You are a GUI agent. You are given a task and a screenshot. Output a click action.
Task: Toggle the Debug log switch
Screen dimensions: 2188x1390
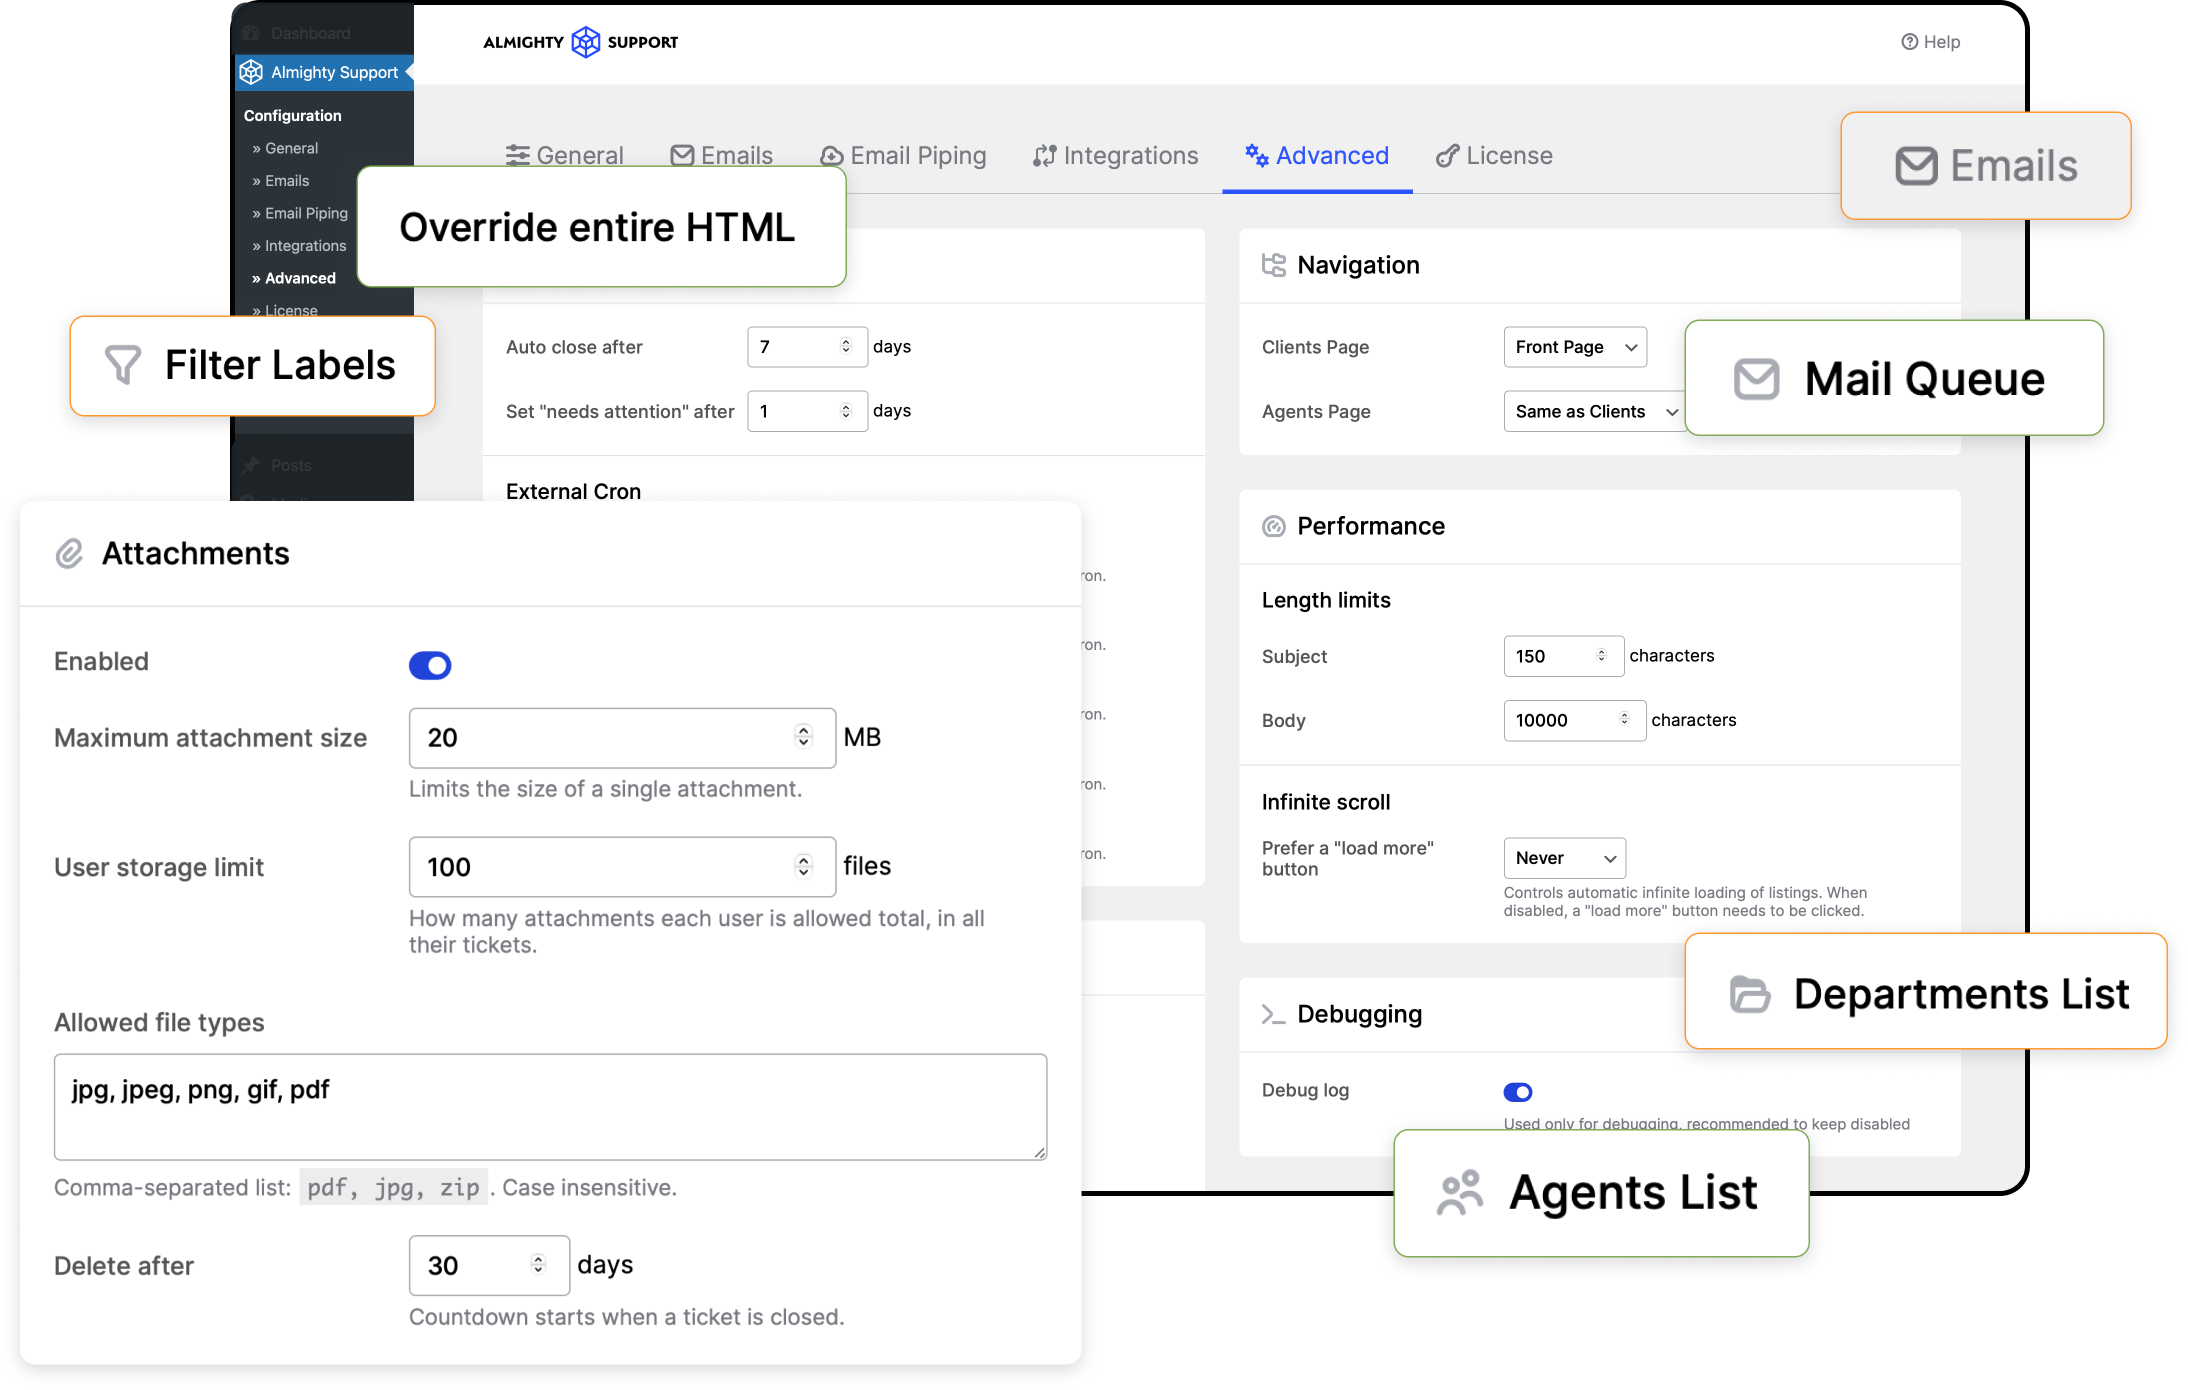click(1517, 1092)
